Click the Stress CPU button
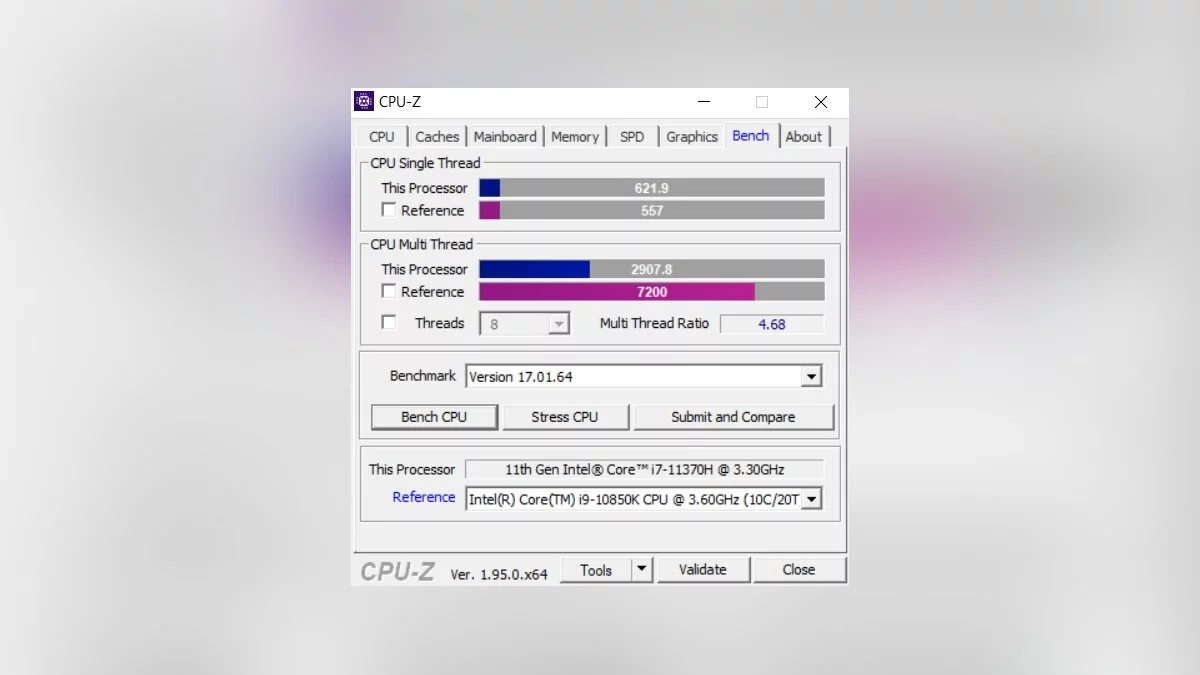Viewport: 1200px width, 675px height. (565, 417)
